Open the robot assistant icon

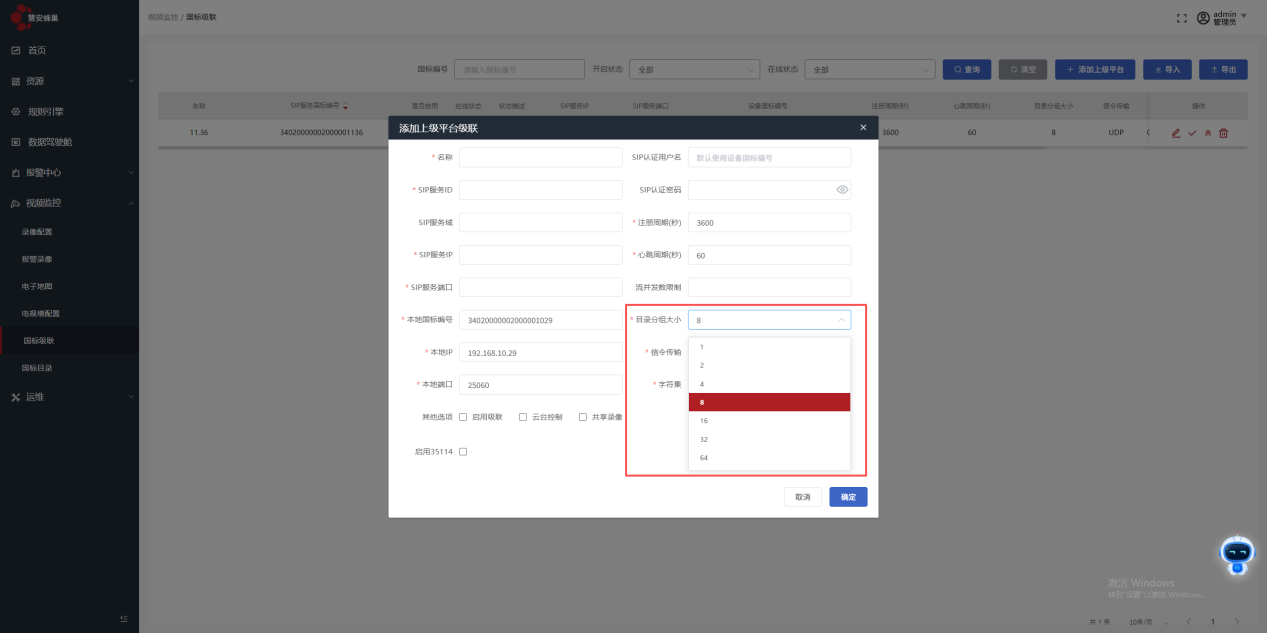pyautogui.click(x=1237, y=553)
